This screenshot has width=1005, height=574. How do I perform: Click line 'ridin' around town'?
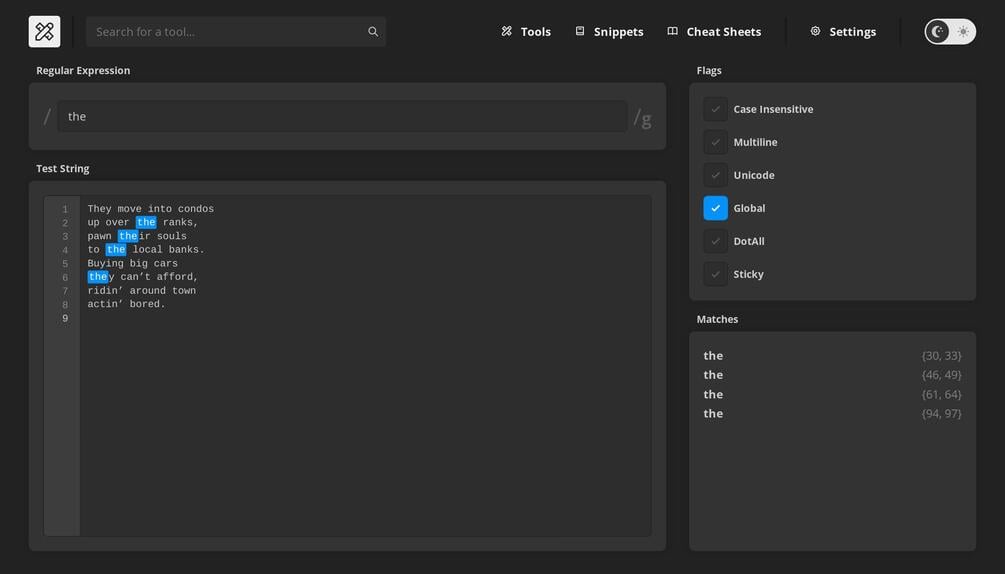coord(142,291)
